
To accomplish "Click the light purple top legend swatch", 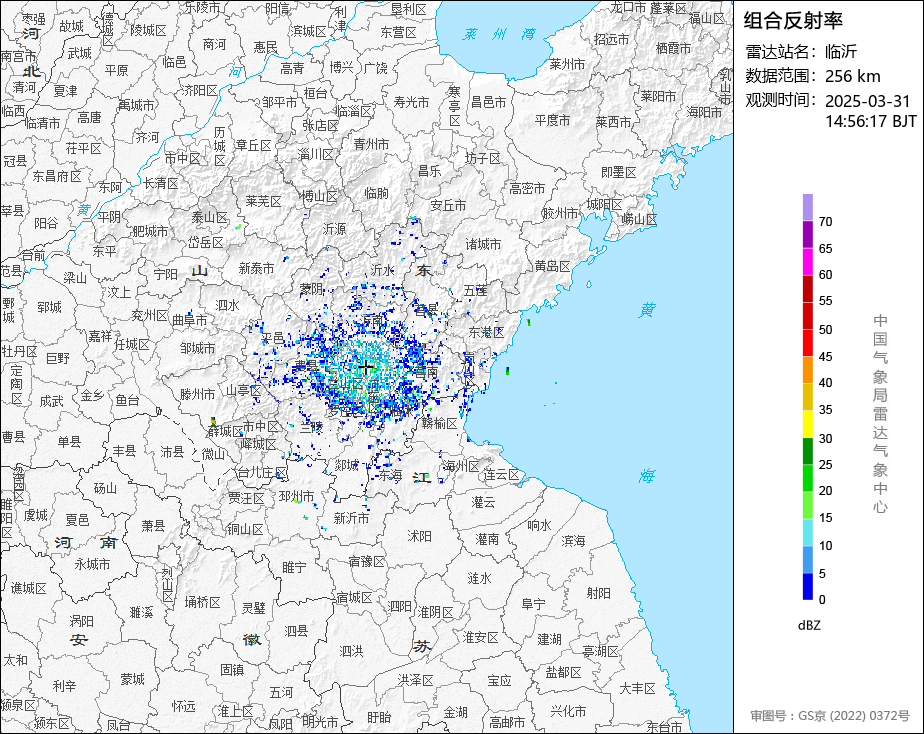I will pyautogui.click(x=807, y=207).
